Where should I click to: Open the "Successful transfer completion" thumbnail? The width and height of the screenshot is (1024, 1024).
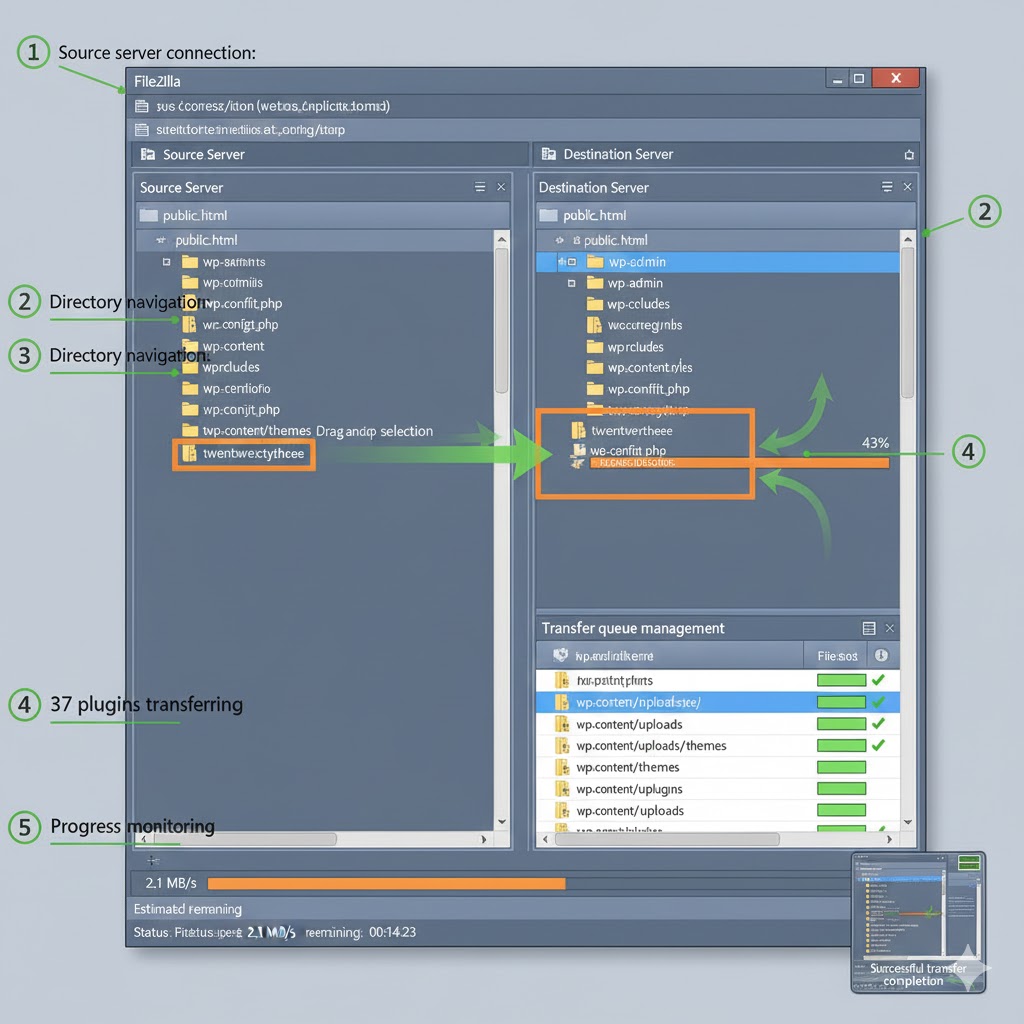point(918,922)
